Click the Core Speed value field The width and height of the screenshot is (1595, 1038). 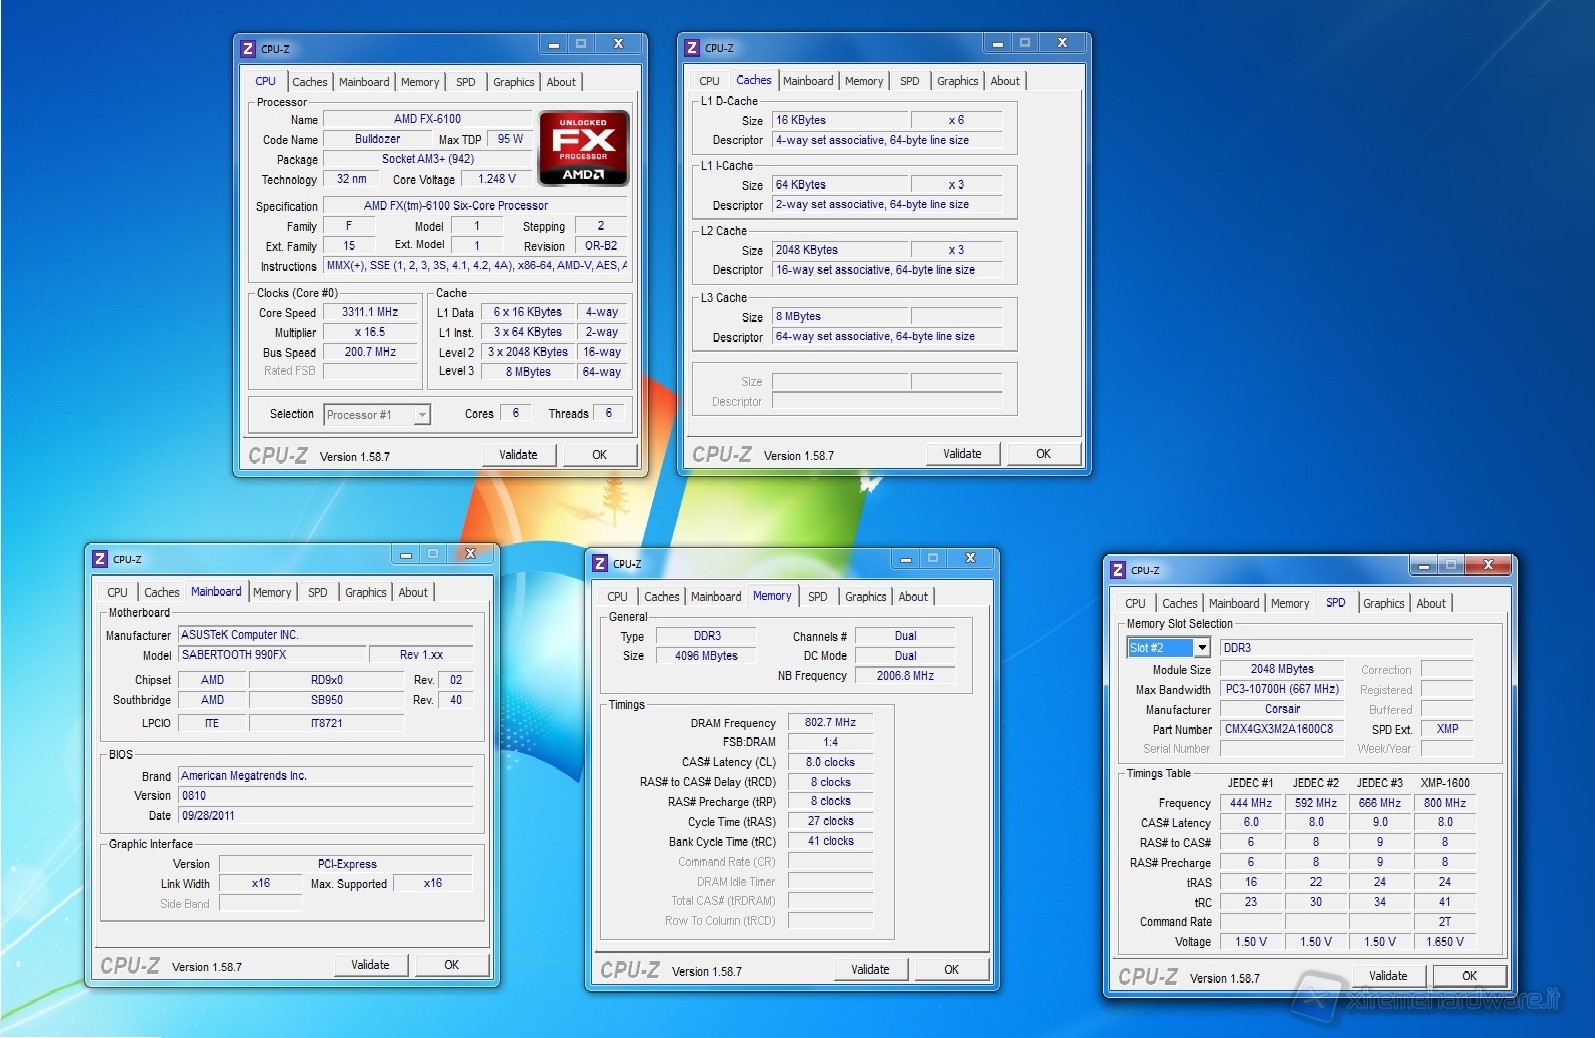pyautogui.click(x=370, y=312)
